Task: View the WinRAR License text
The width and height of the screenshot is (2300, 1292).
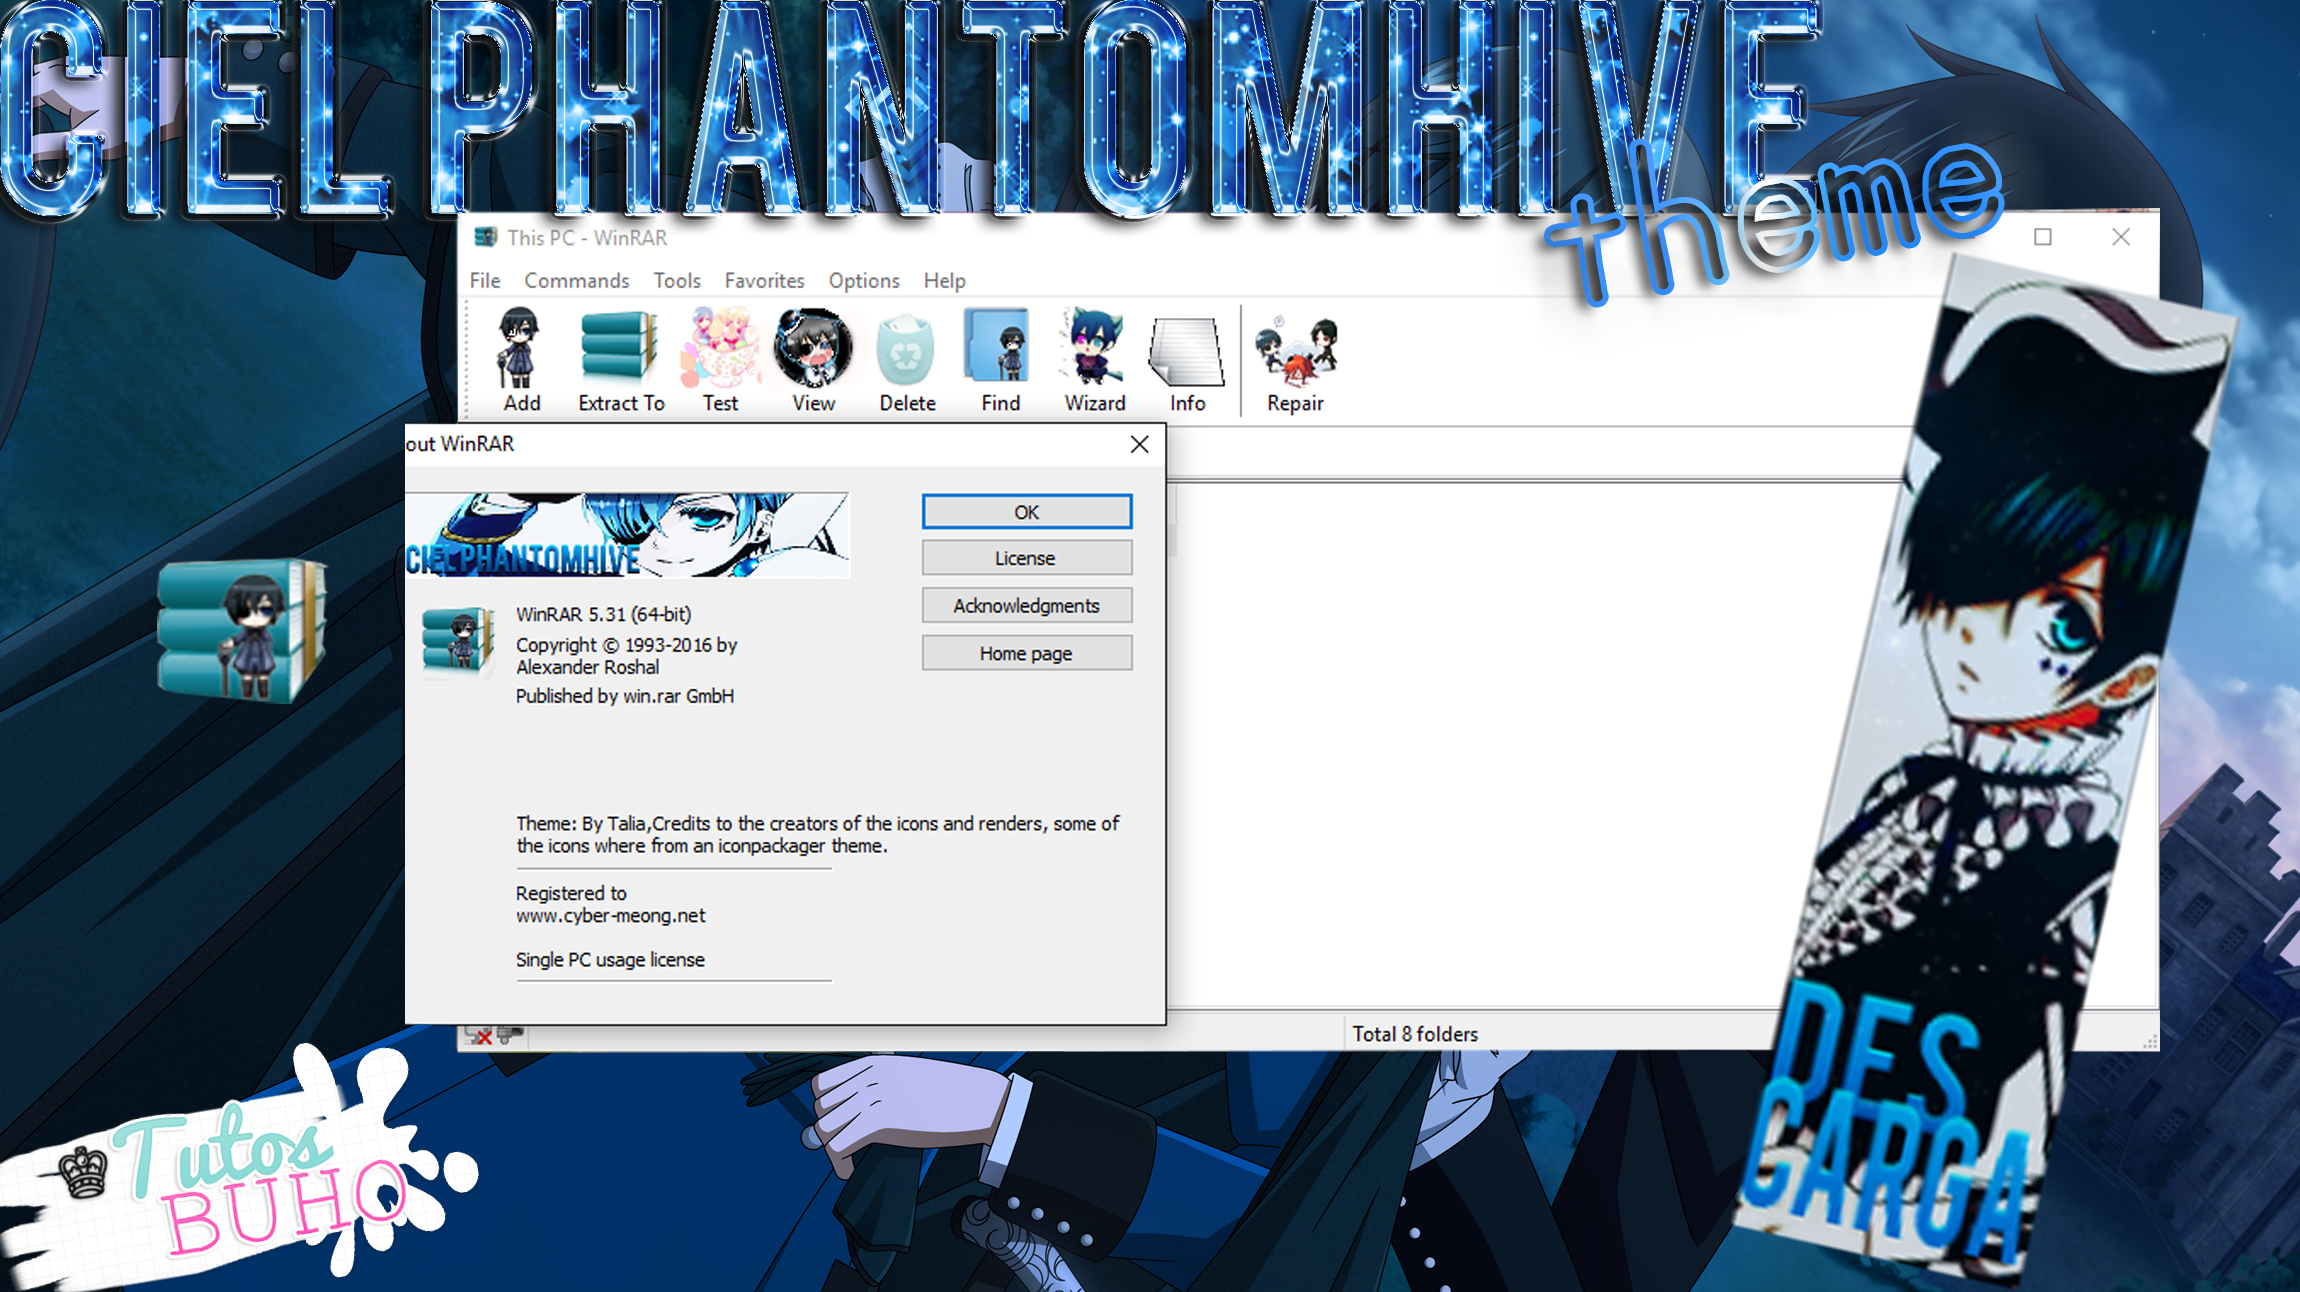Action: [x=1026, y=558]
